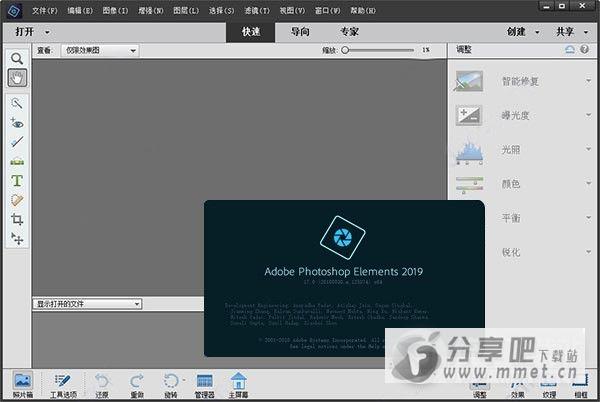600x402 pixels.
Task: Select the Crop tool
Action: [17, 219]
